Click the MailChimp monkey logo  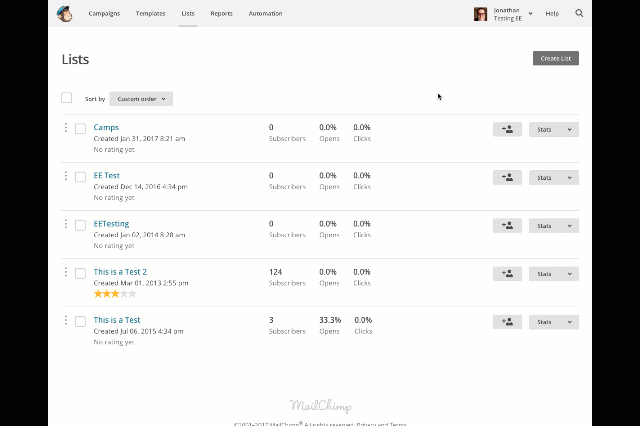[64, 14]
